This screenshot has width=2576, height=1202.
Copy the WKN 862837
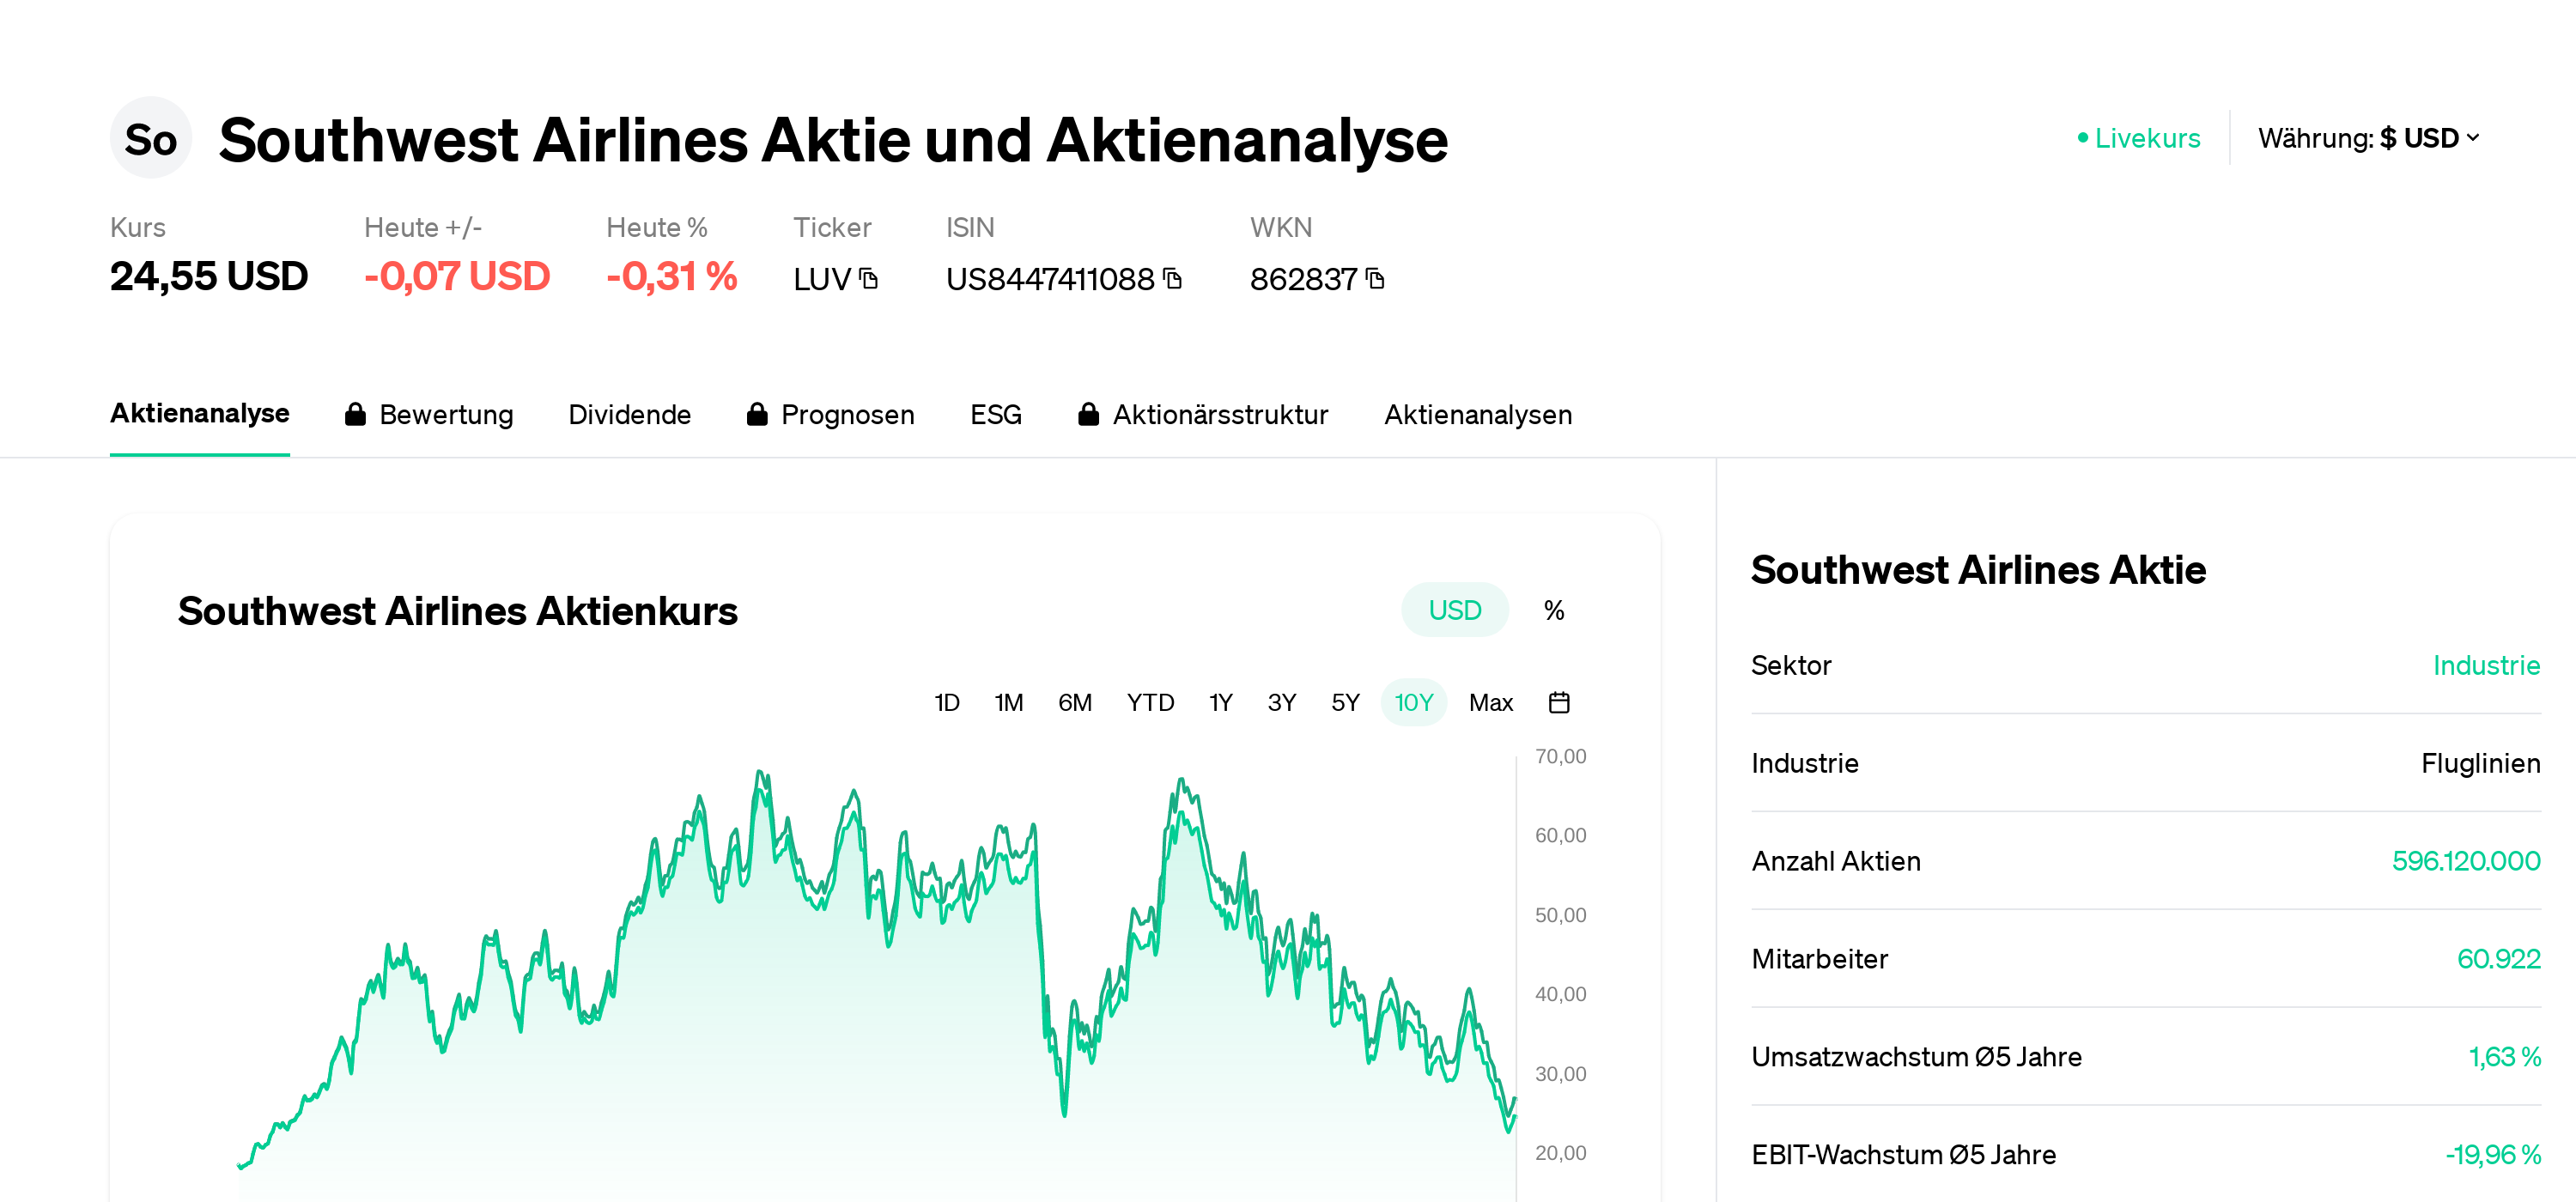[1375, 279]
